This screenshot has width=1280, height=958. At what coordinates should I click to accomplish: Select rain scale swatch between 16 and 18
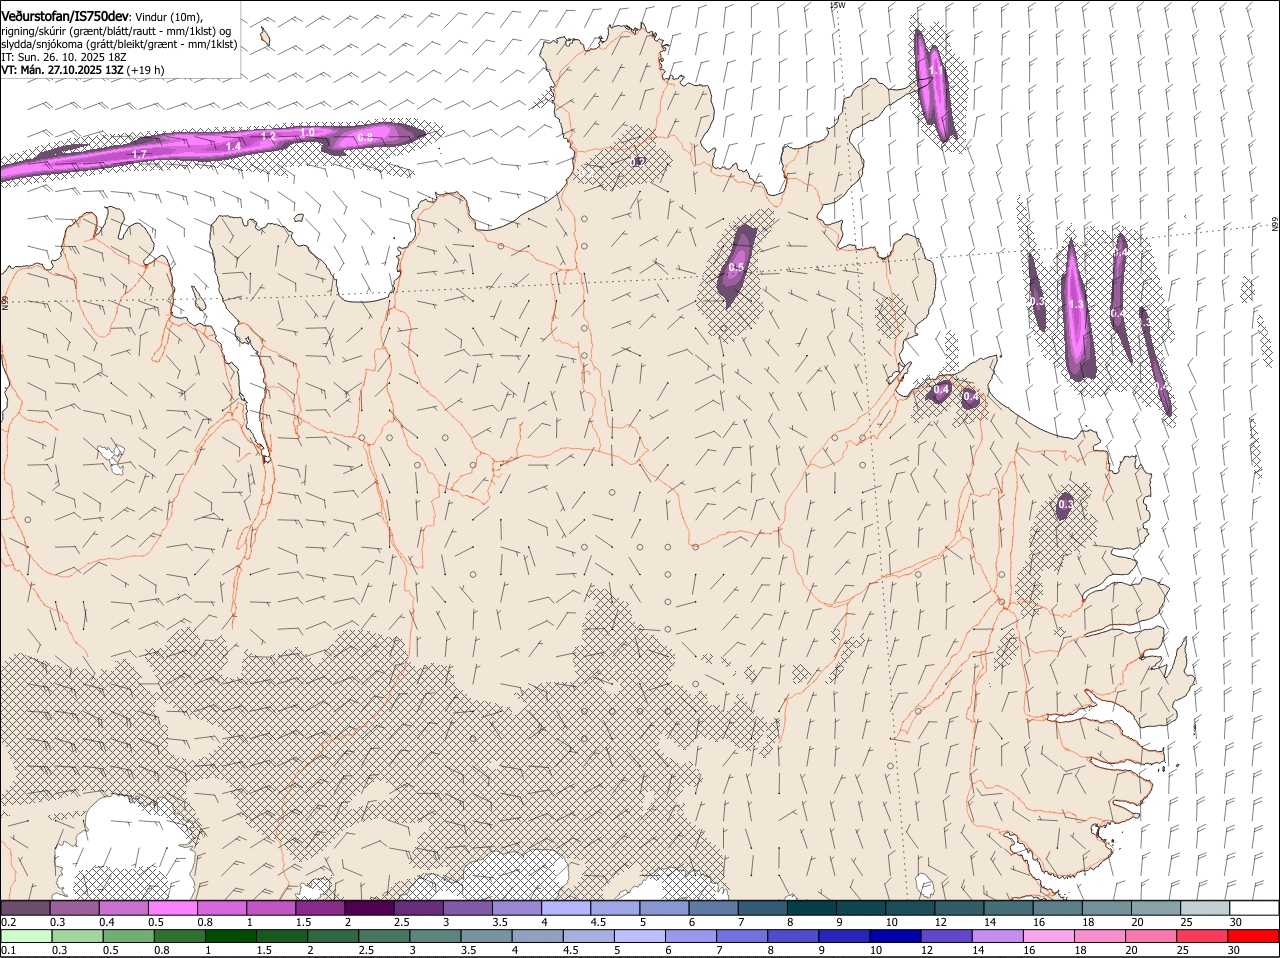click(1048, 937)
